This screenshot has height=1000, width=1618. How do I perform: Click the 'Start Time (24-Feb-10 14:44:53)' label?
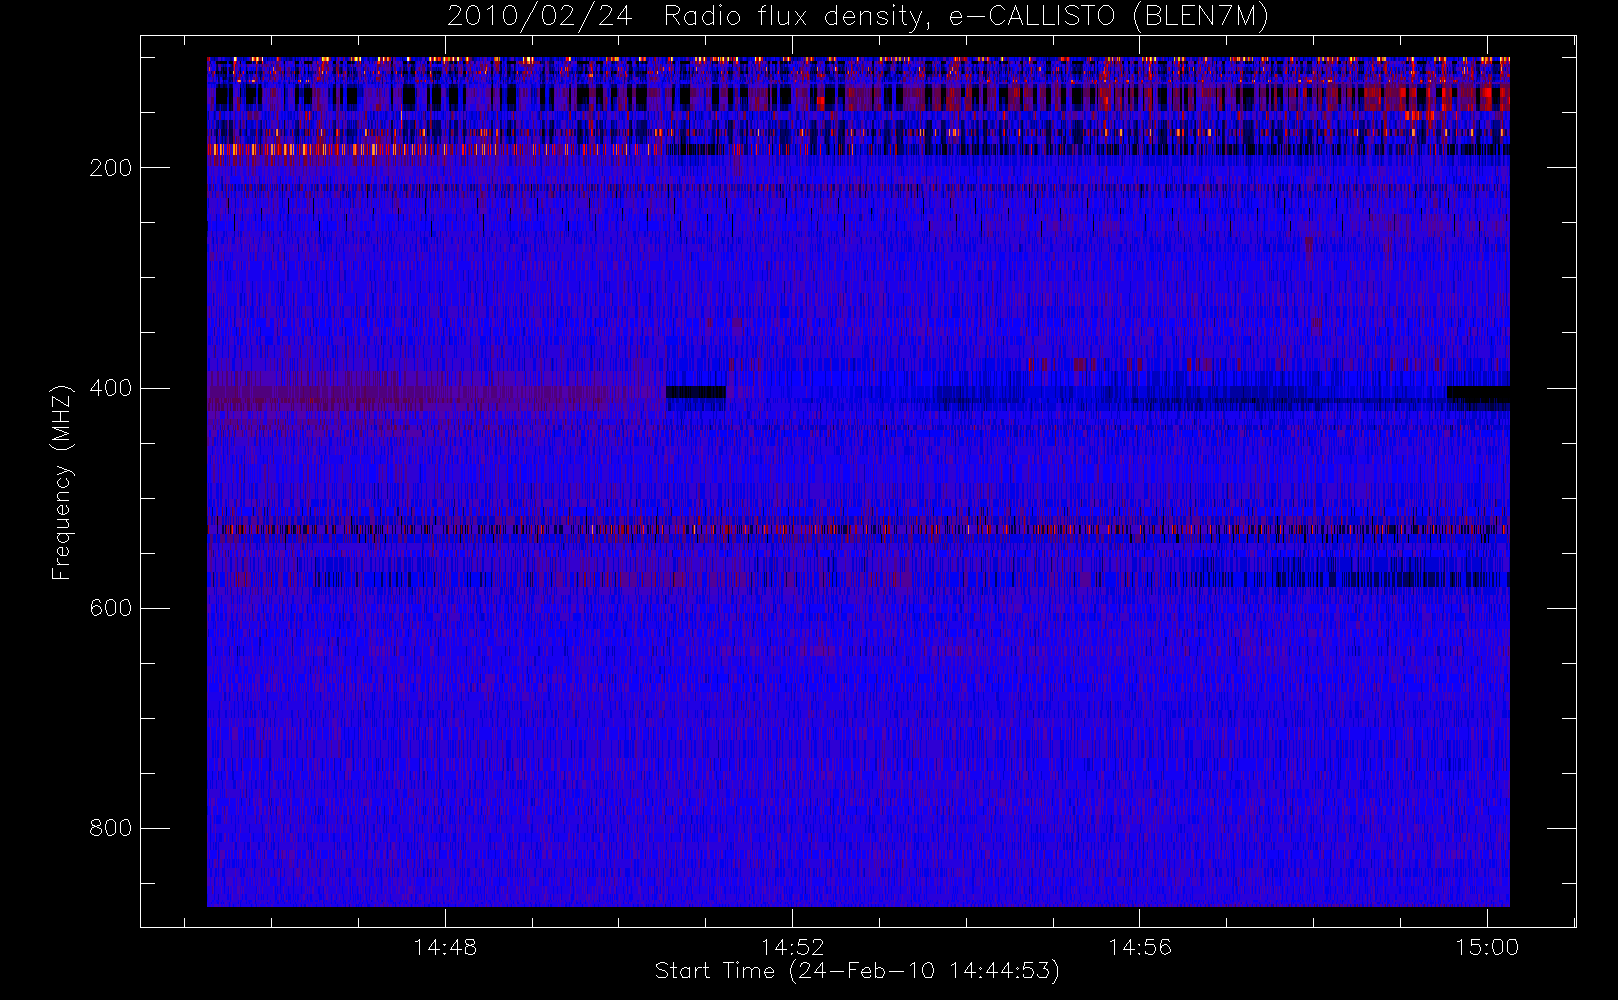pos(857,971)
